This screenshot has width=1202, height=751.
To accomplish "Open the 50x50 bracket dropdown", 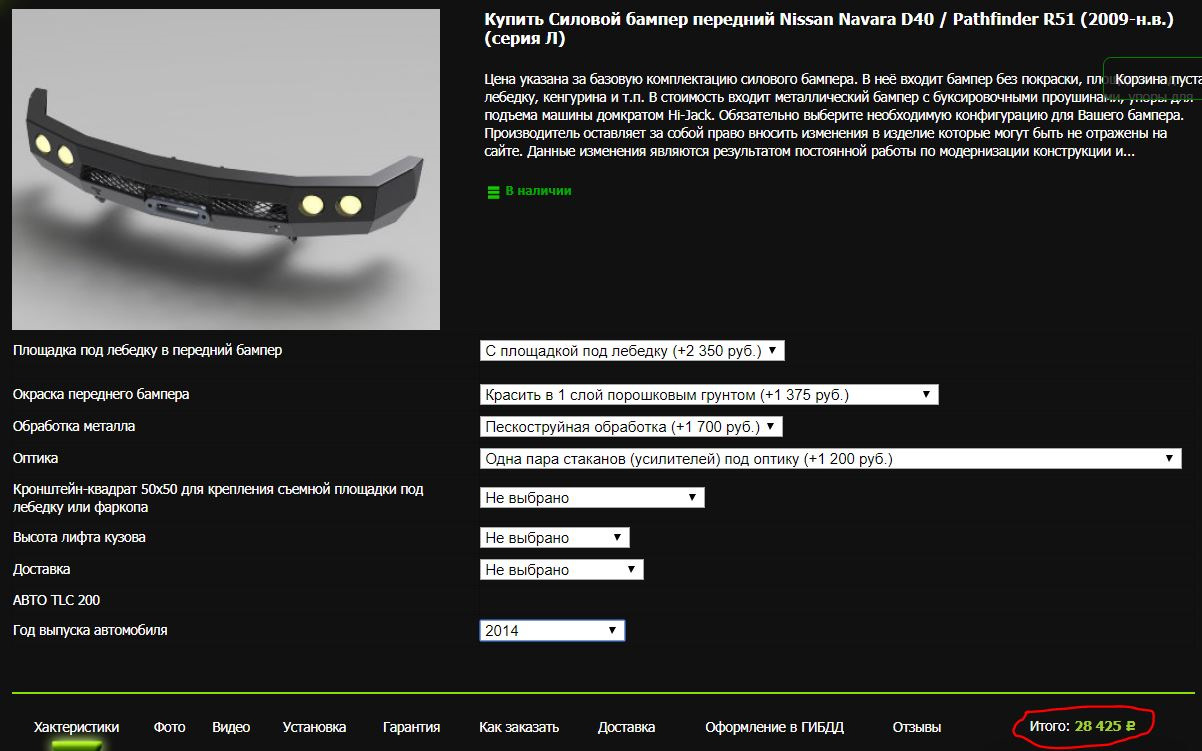I will 592,497.
